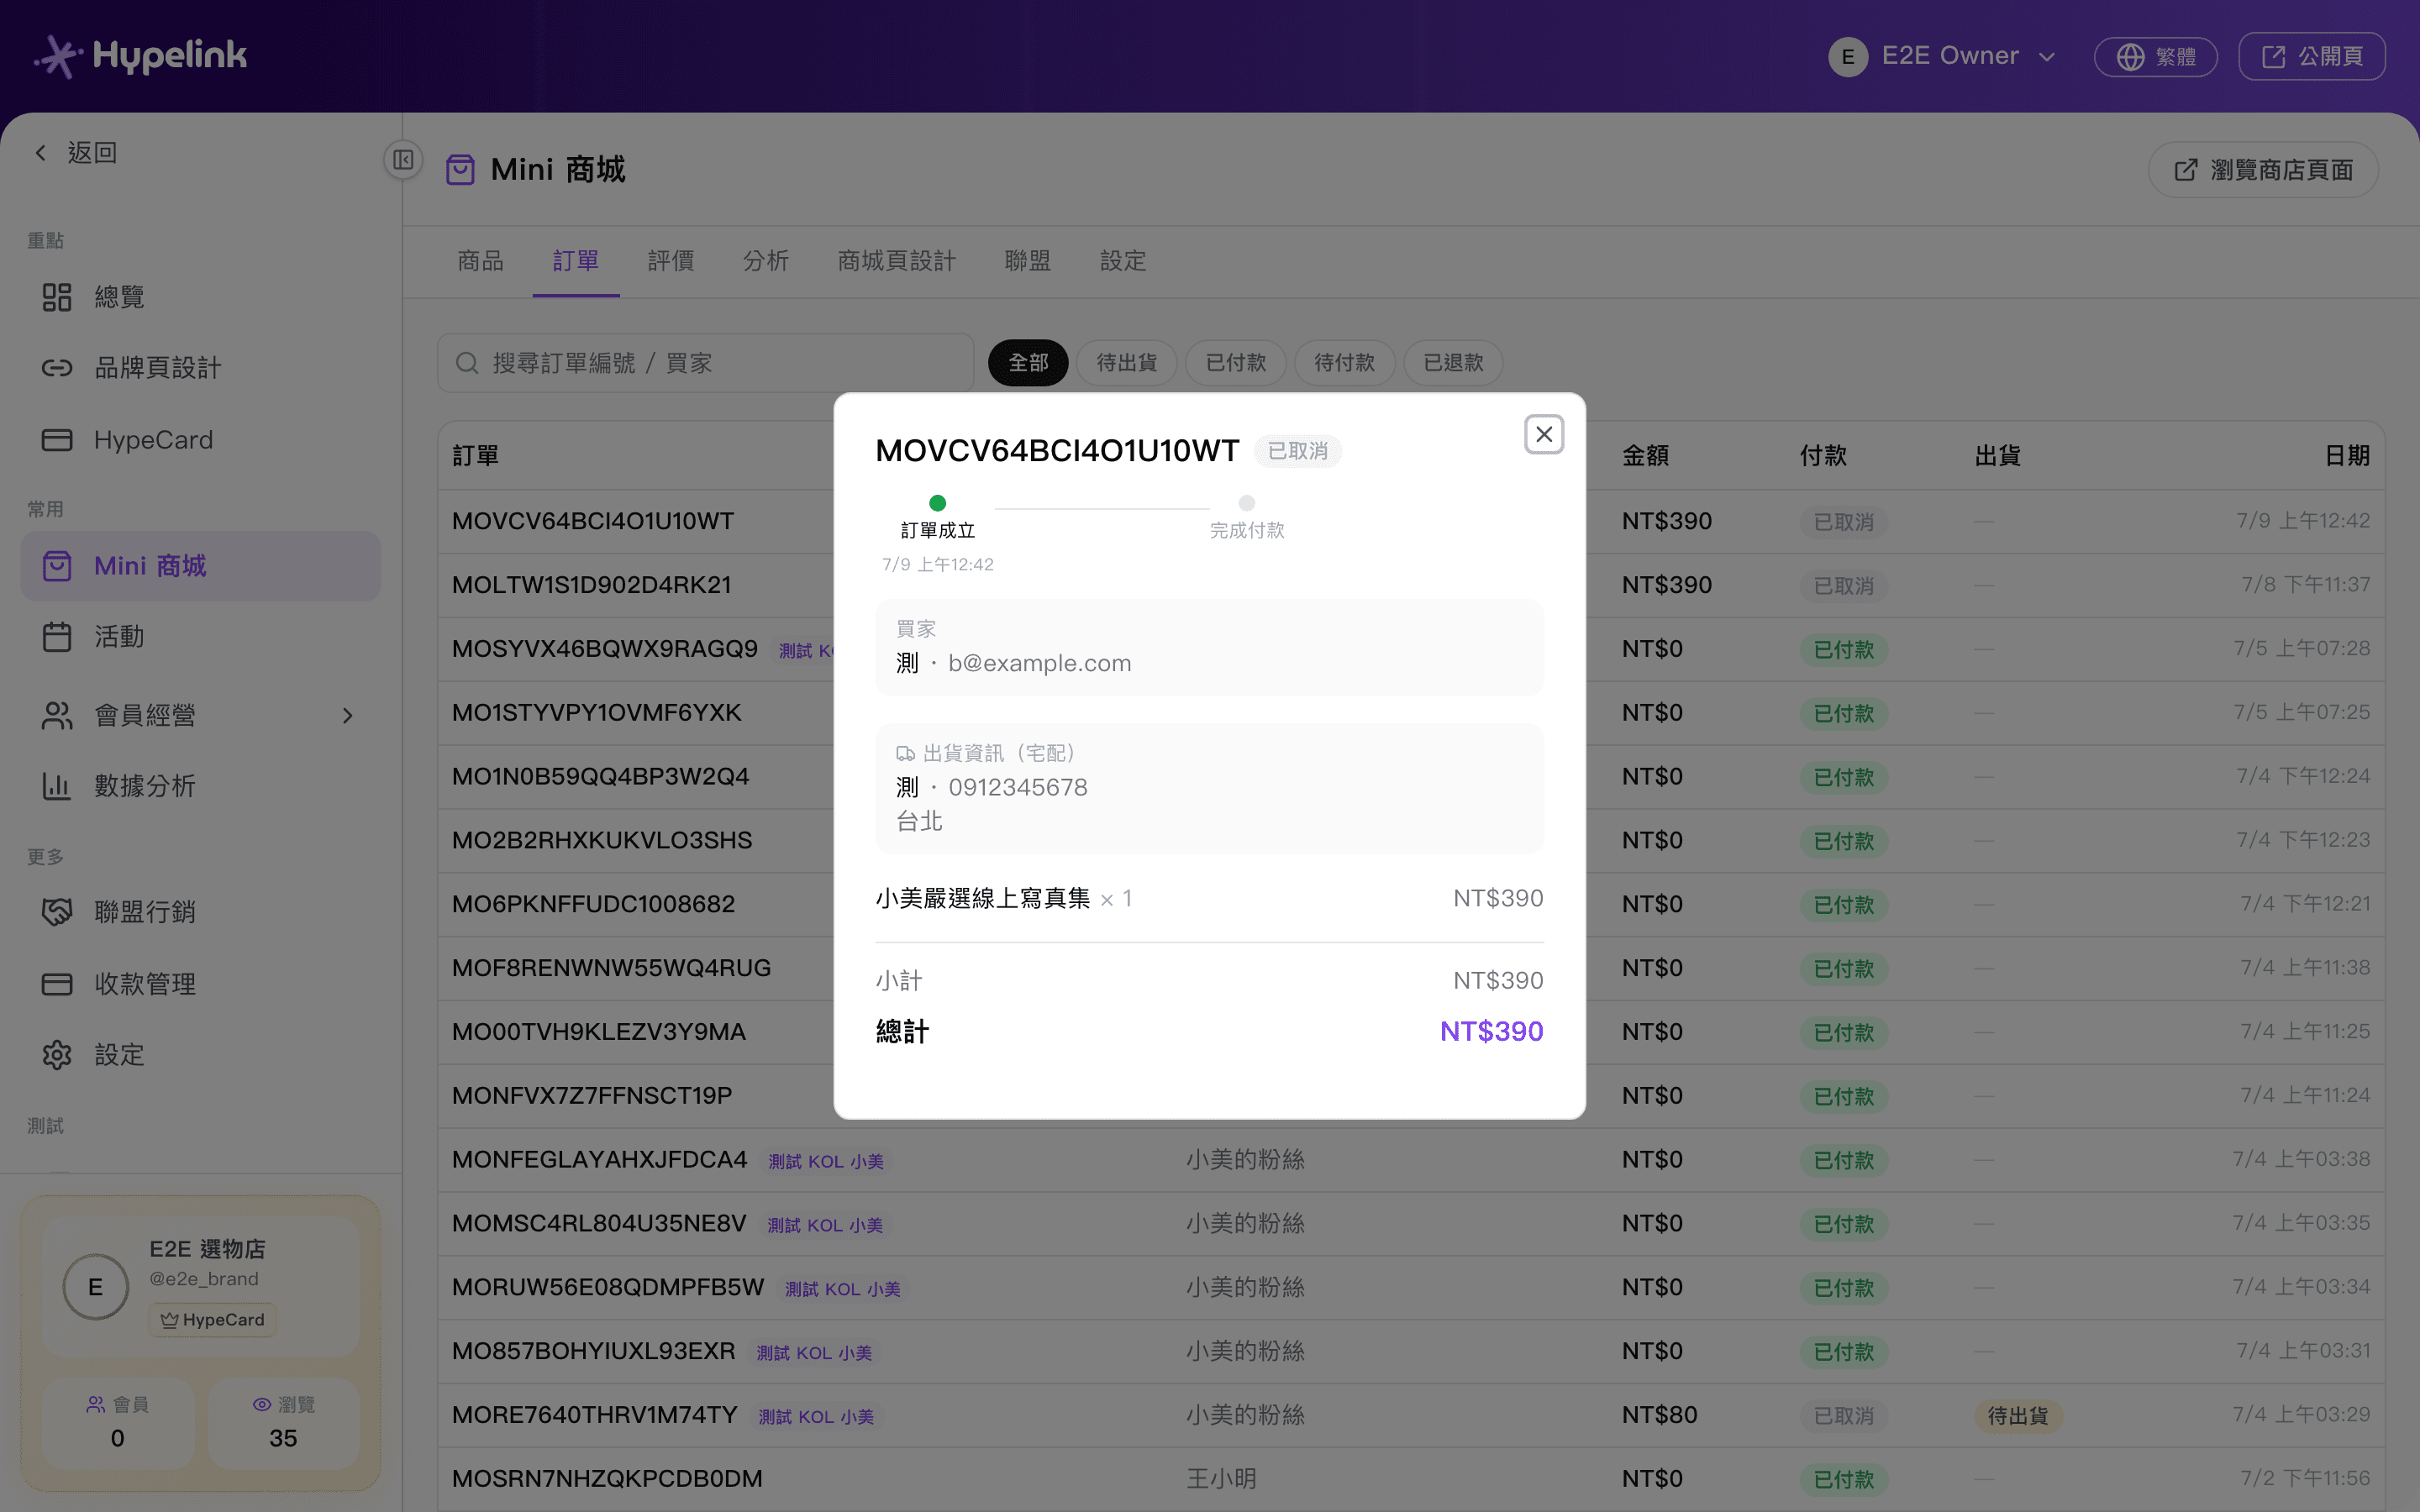Screen dimensions: 2420x1512
Task: Click the Hypelink logo
Action: 141,56
